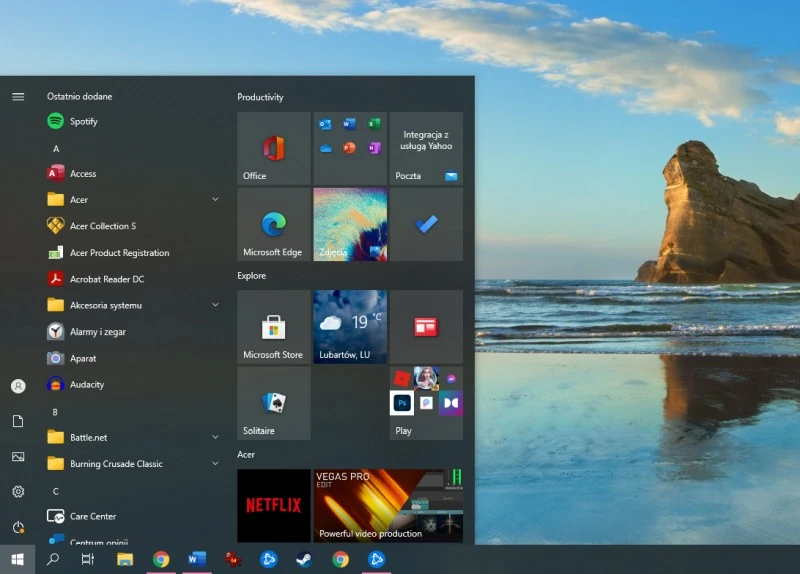Launch the Solitaire tile
The image size is (800, 574).
(274, 403)
